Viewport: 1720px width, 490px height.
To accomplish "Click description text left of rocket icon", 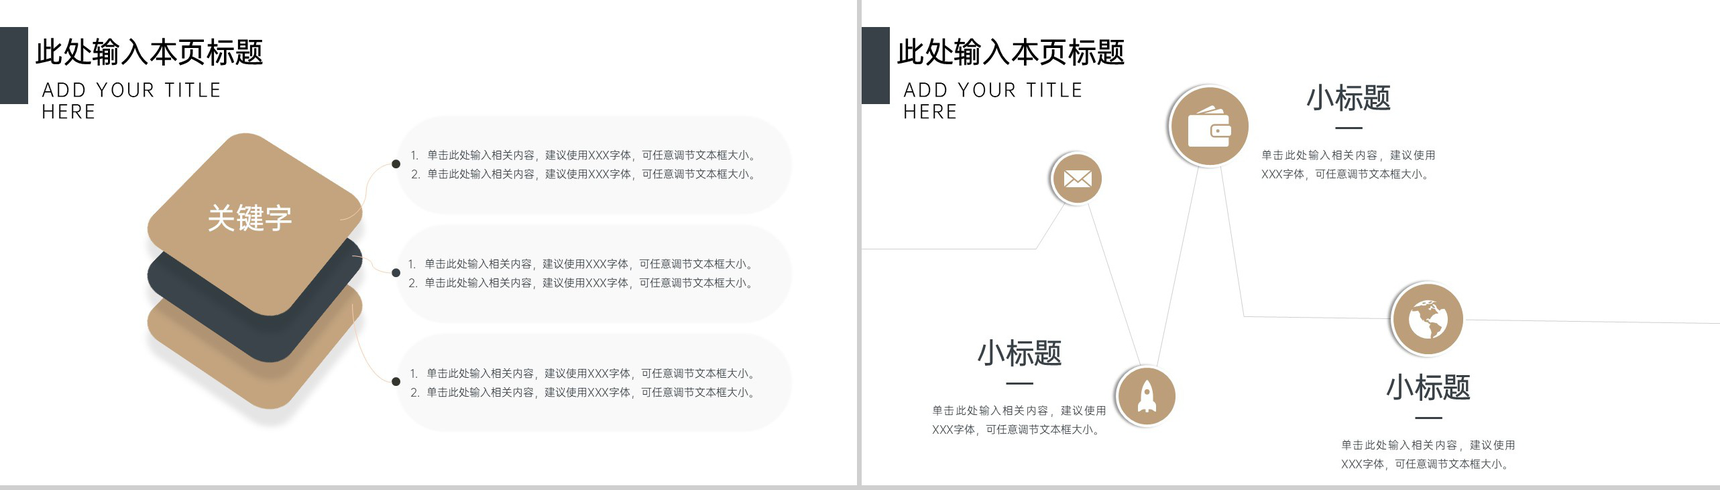I will click(x=1019, y=420).
